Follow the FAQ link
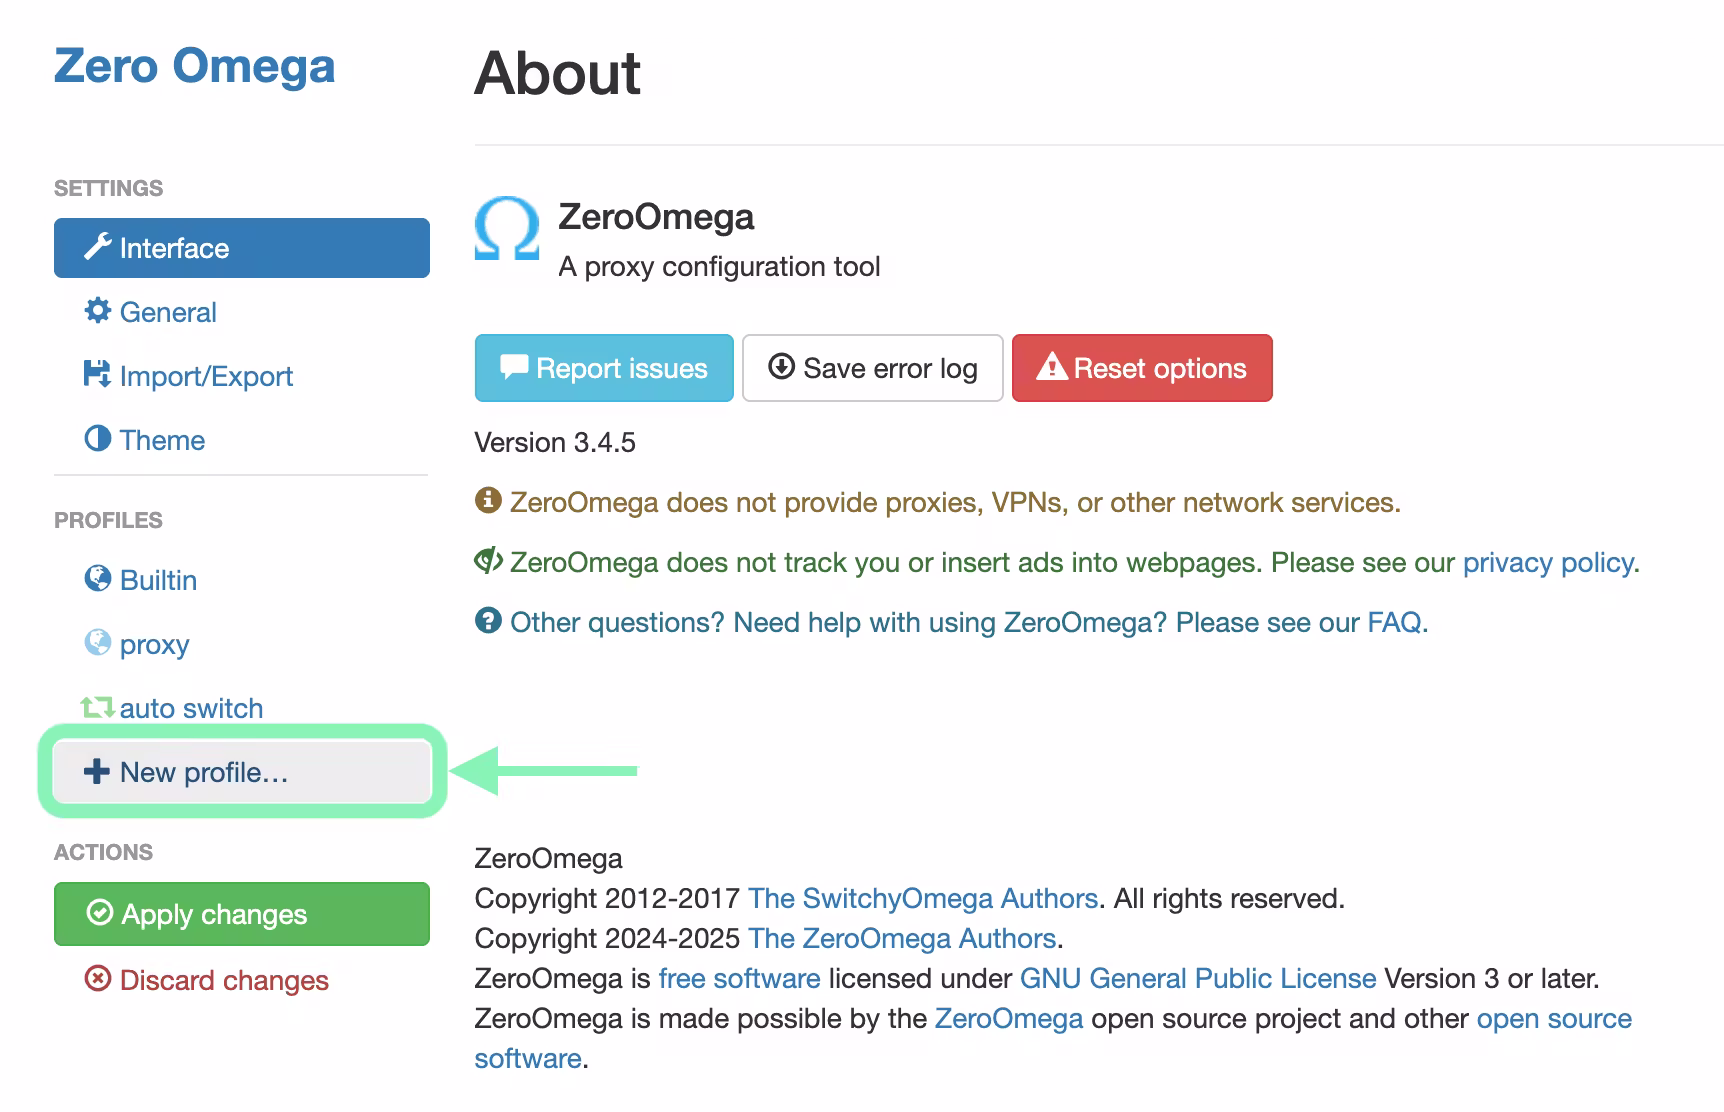The height and width of the screenshot is (1112, 1724). pos(1394,622)
